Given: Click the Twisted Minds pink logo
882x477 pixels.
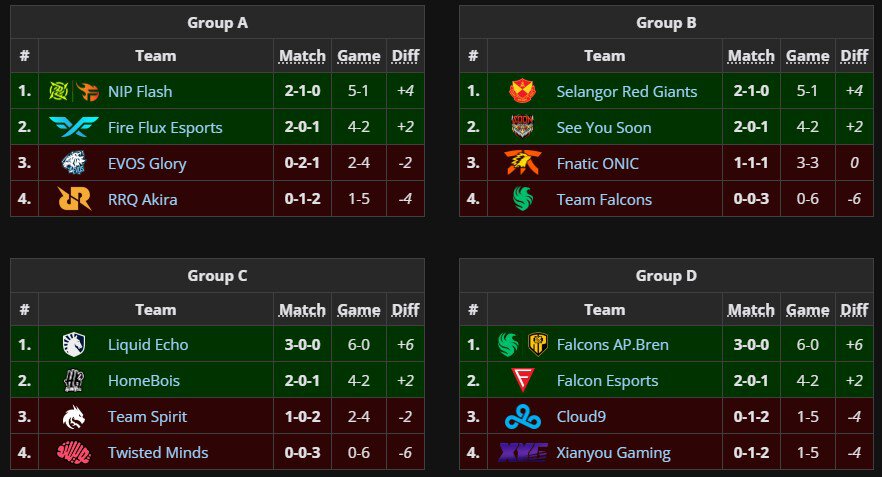Looking at the screenshot, I should pos(74,452).
